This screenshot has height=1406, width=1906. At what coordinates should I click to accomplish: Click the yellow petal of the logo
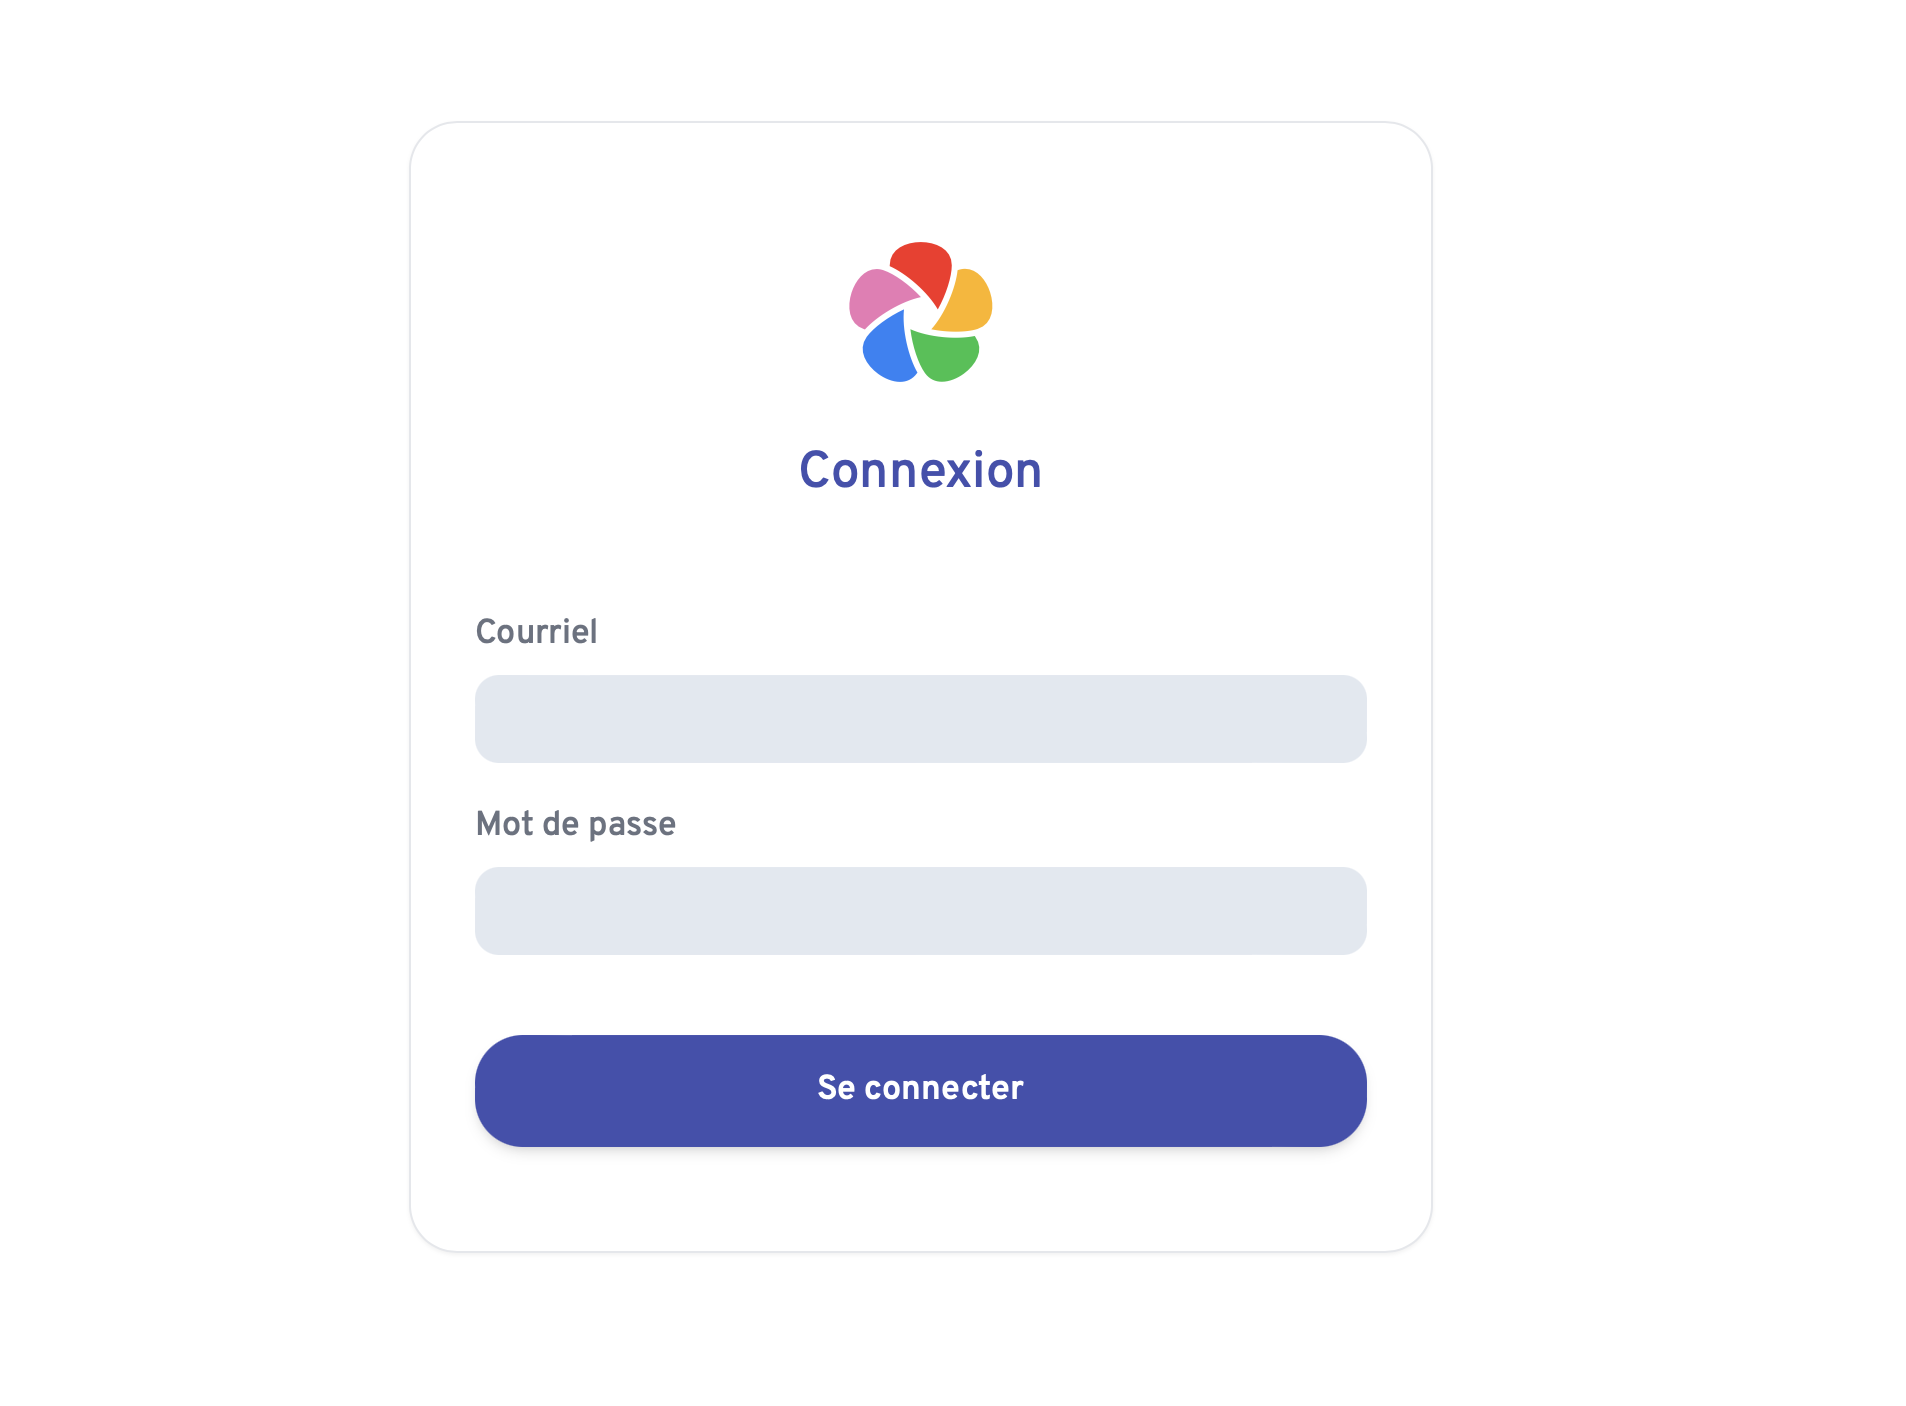(x=967, y=303)
